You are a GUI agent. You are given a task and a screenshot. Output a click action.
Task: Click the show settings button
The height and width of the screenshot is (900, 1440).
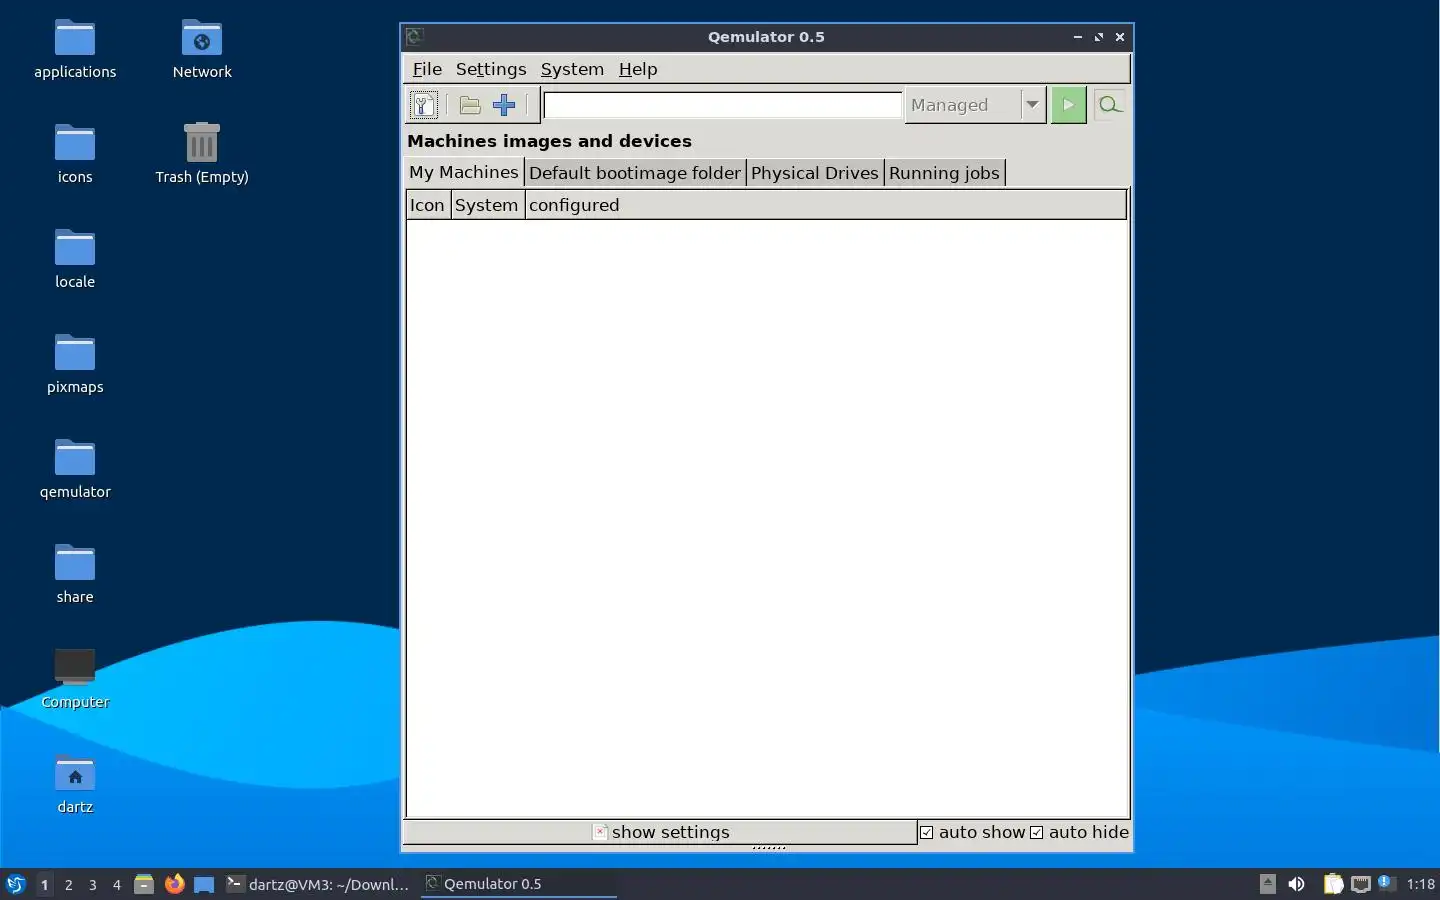pos(661,832)
